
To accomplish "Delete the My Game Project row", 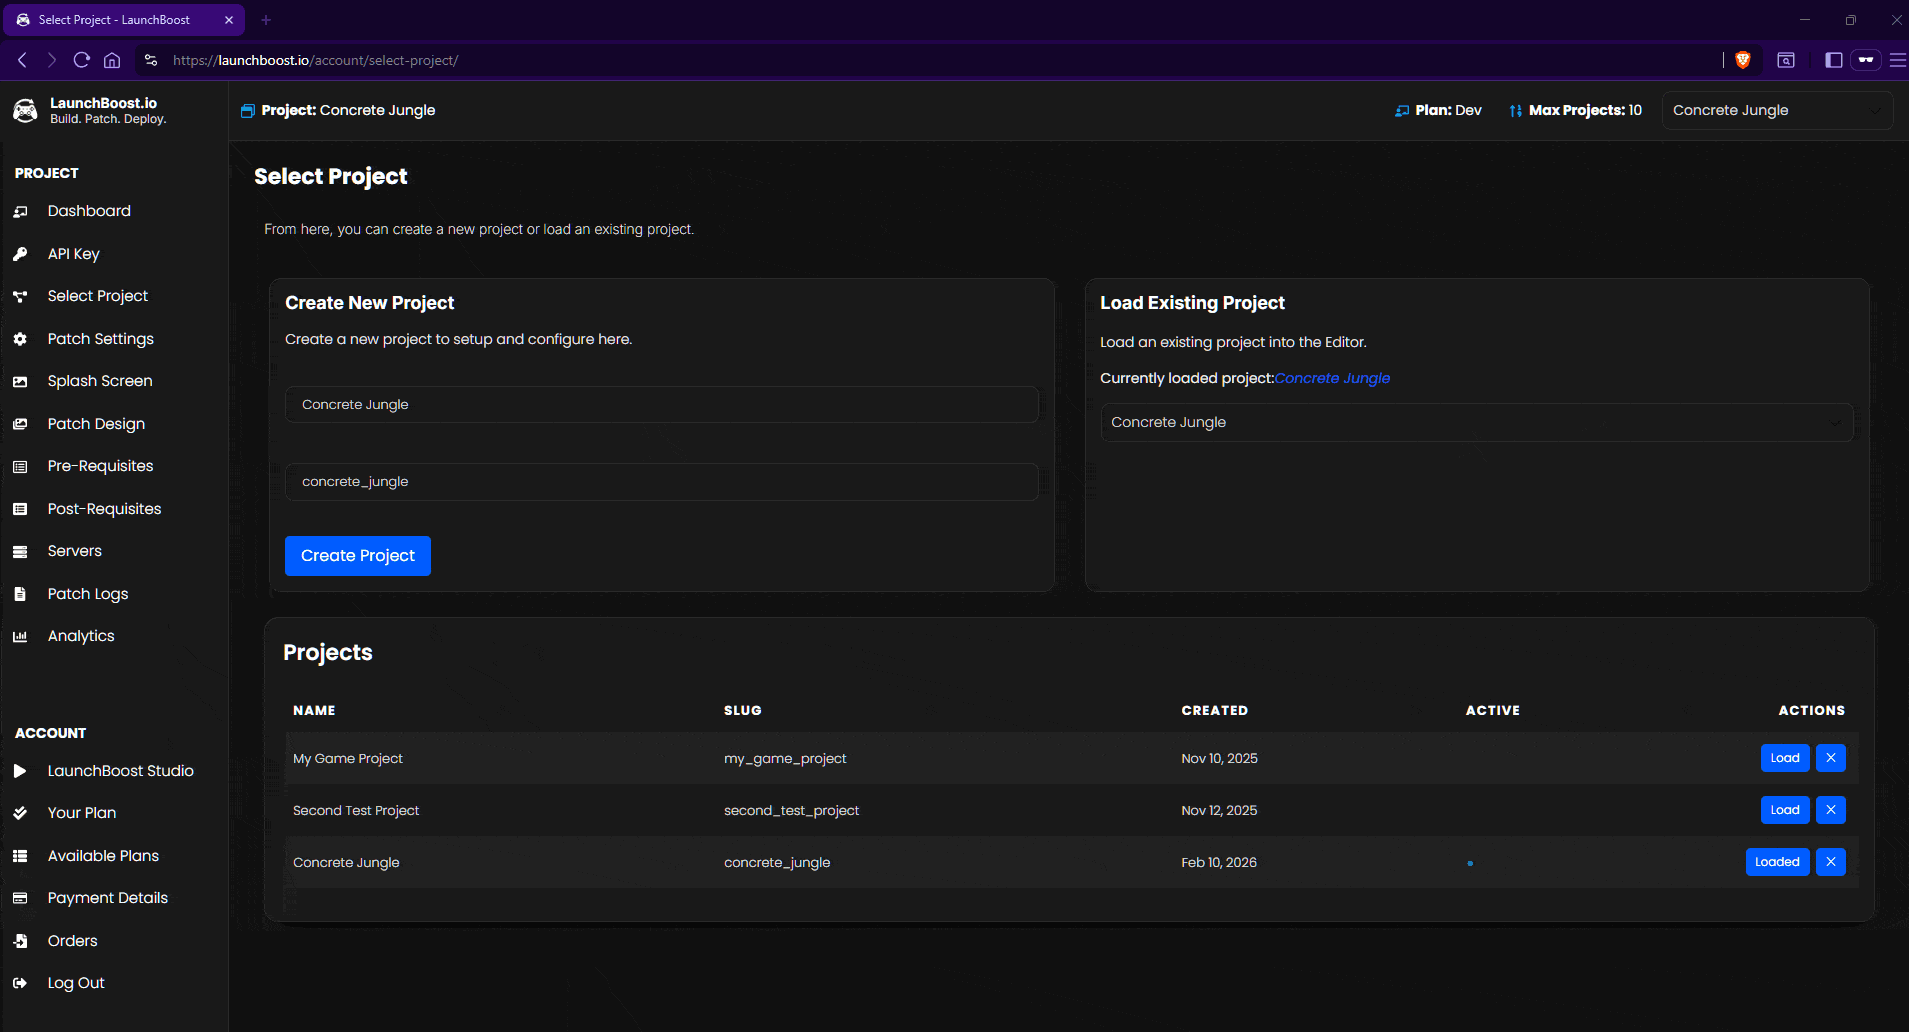I will tap(1831, 758).
